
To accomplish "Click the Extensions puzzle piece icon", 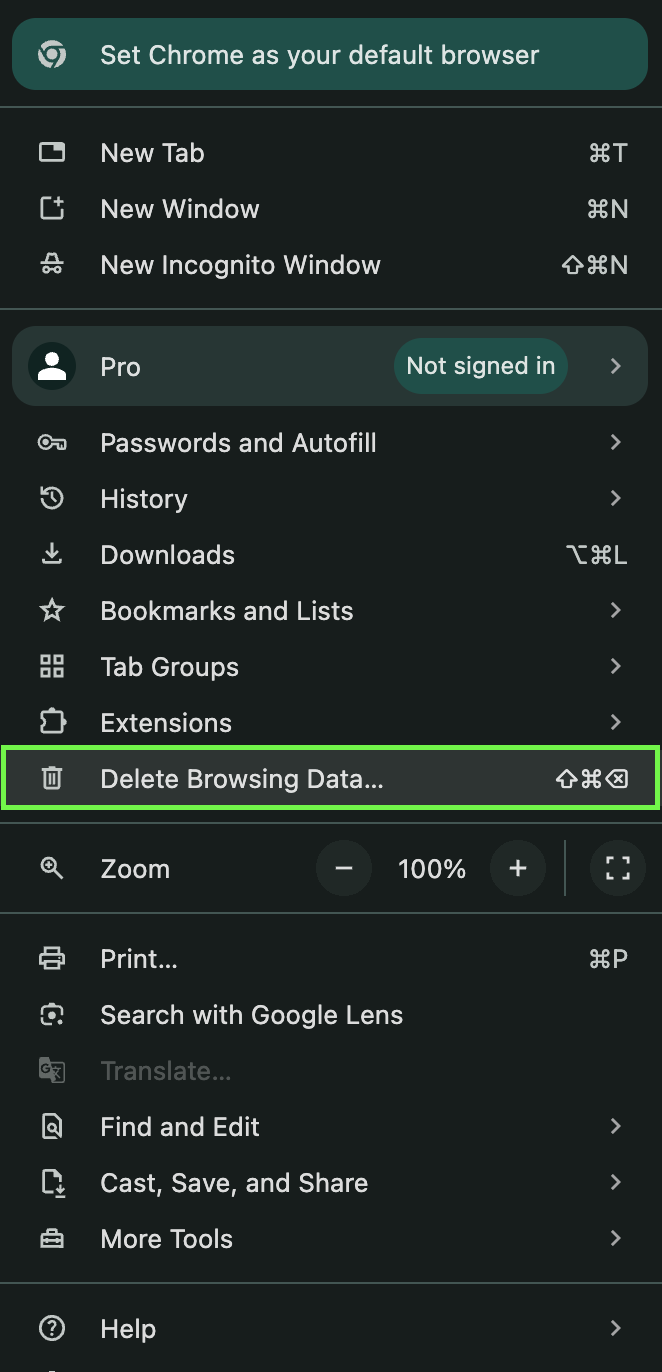I will click(51, 723).
